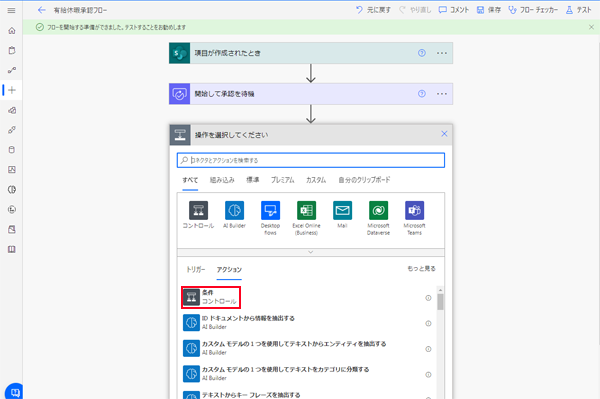Show info for エンティティを抽出する action
The image size is (600, 399).
[x=428, y=349]
